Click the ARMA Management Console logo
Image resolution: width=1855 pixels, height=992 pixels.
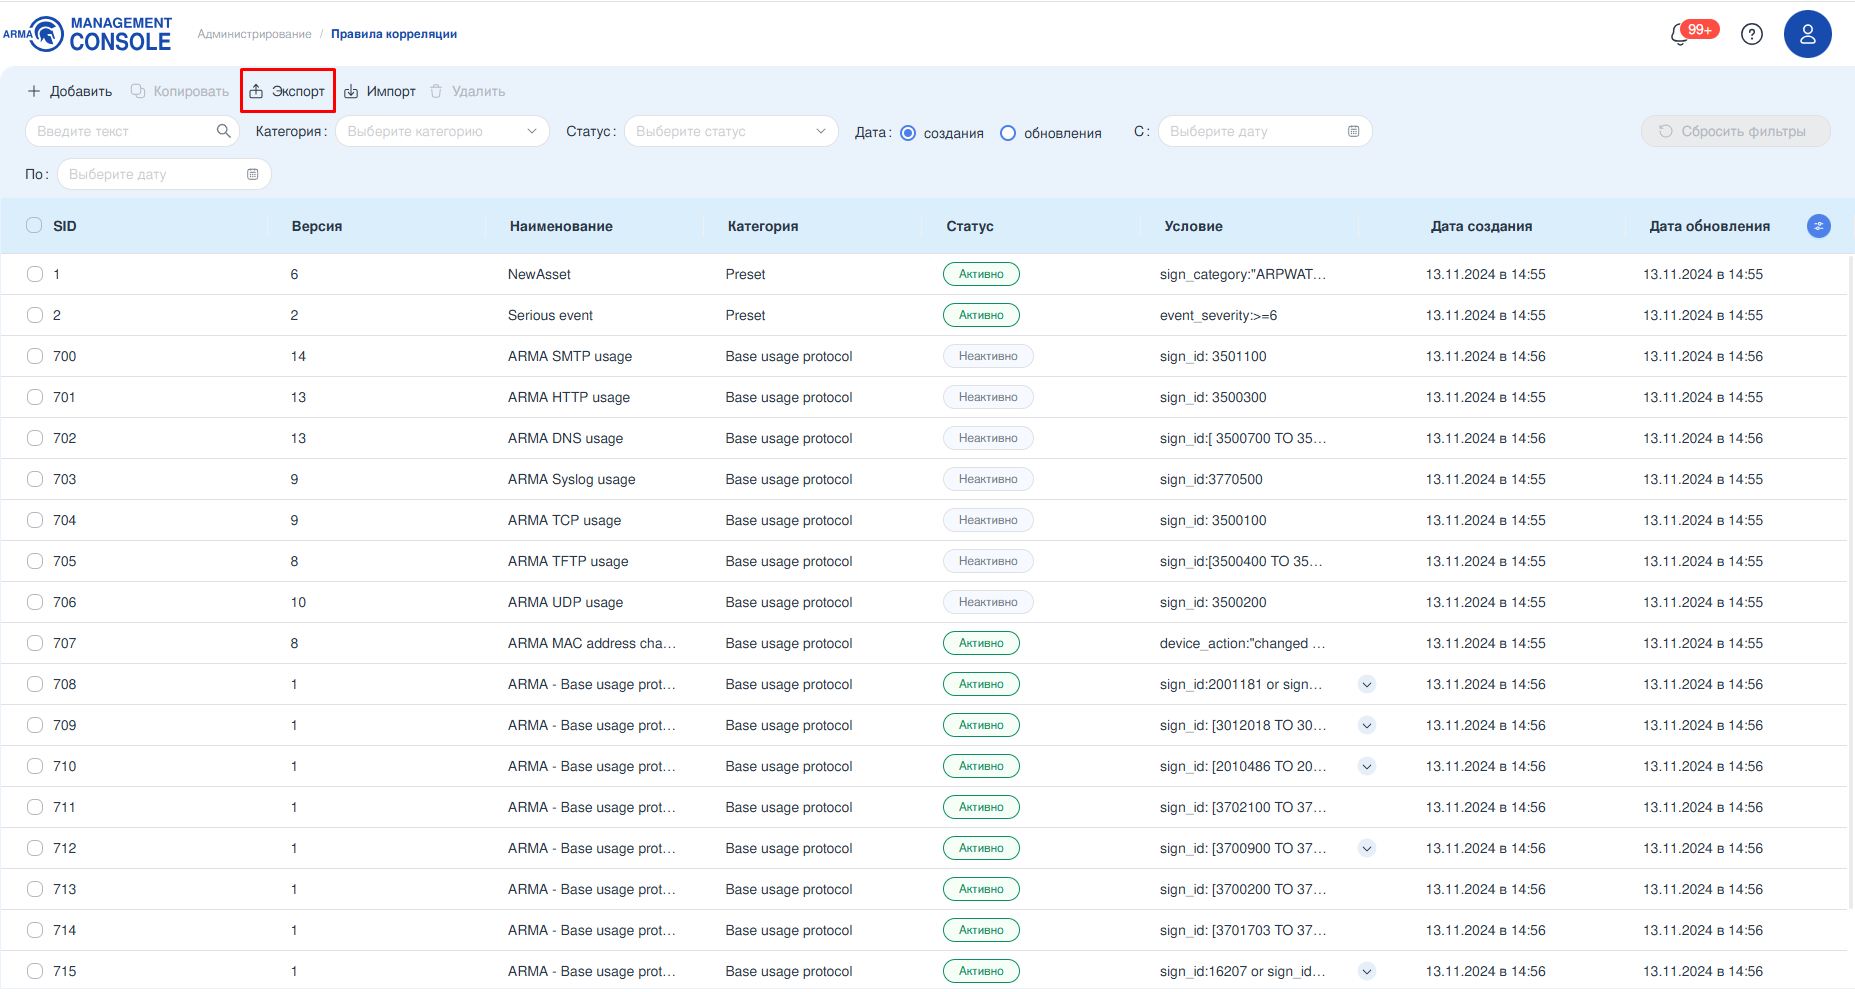click(88, 34)
